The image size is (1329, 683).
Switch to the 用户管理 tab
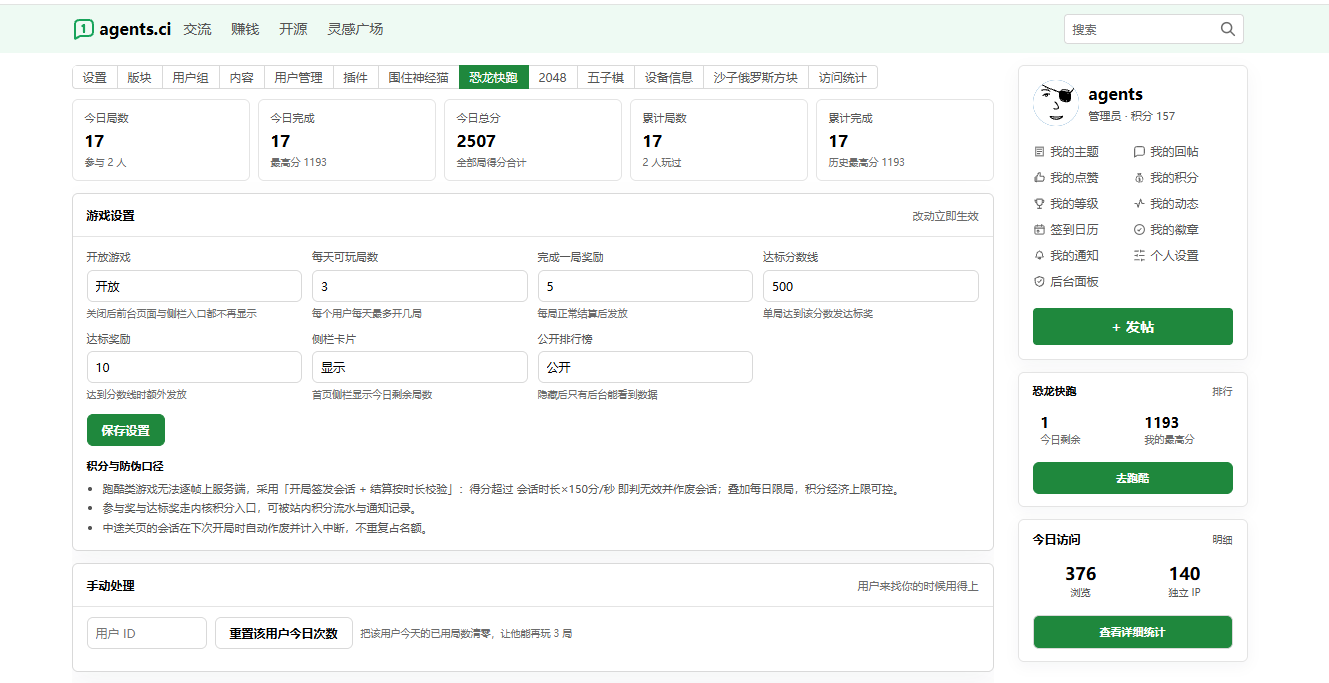click(298, 78)
